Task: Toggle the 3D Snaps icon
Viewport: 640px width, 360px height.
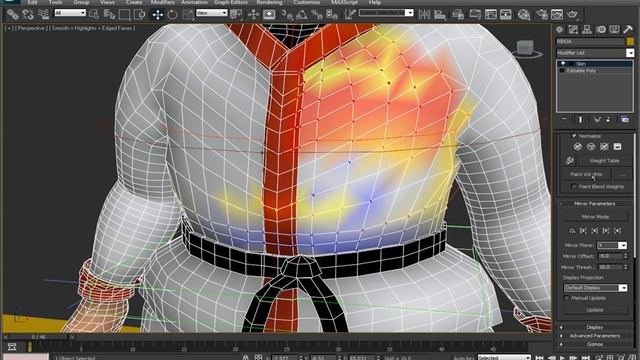Action: click(x=287, y=15)
